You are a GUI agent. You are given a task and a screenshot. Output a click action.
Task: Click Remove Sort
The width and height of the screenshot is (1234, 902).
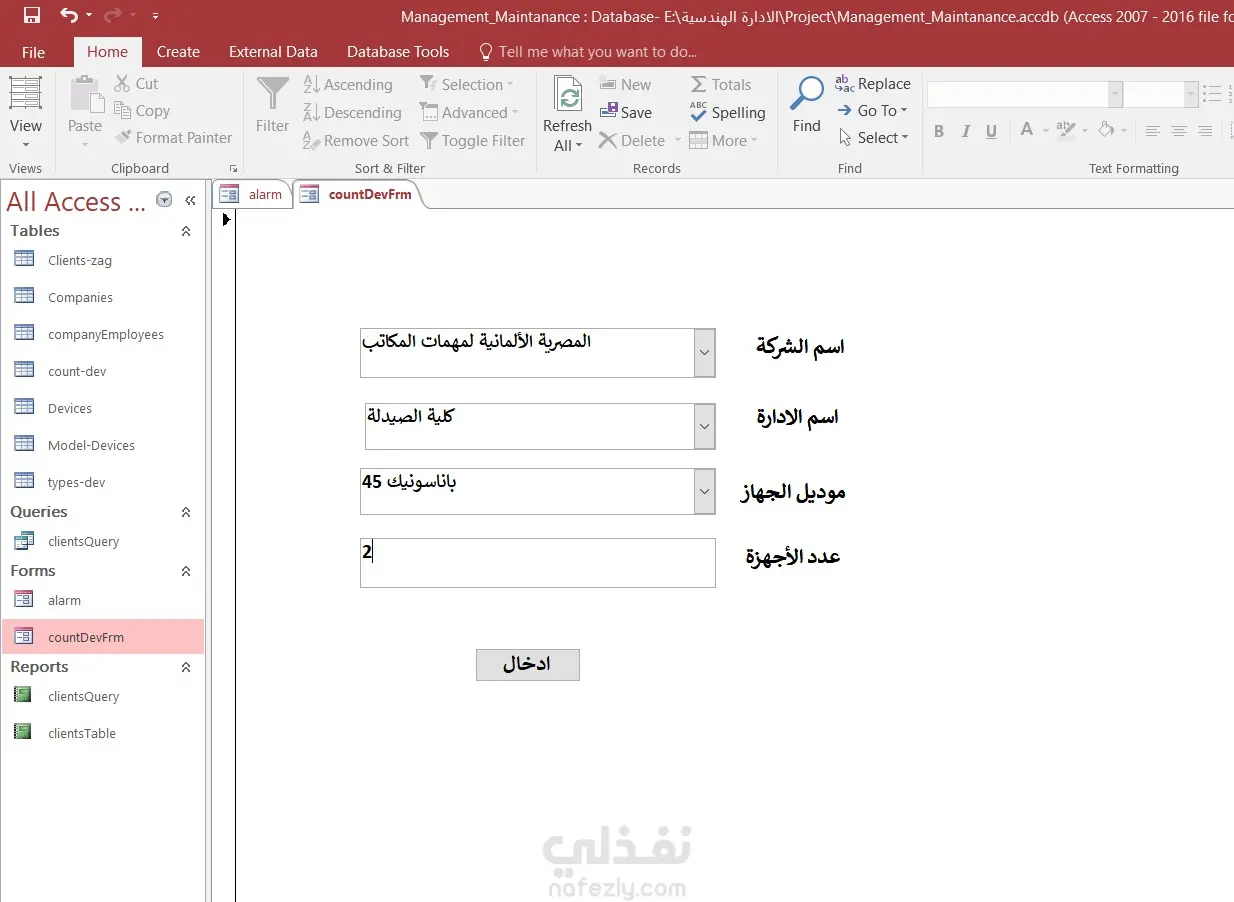pyautogui.click(x=356, y=141)
